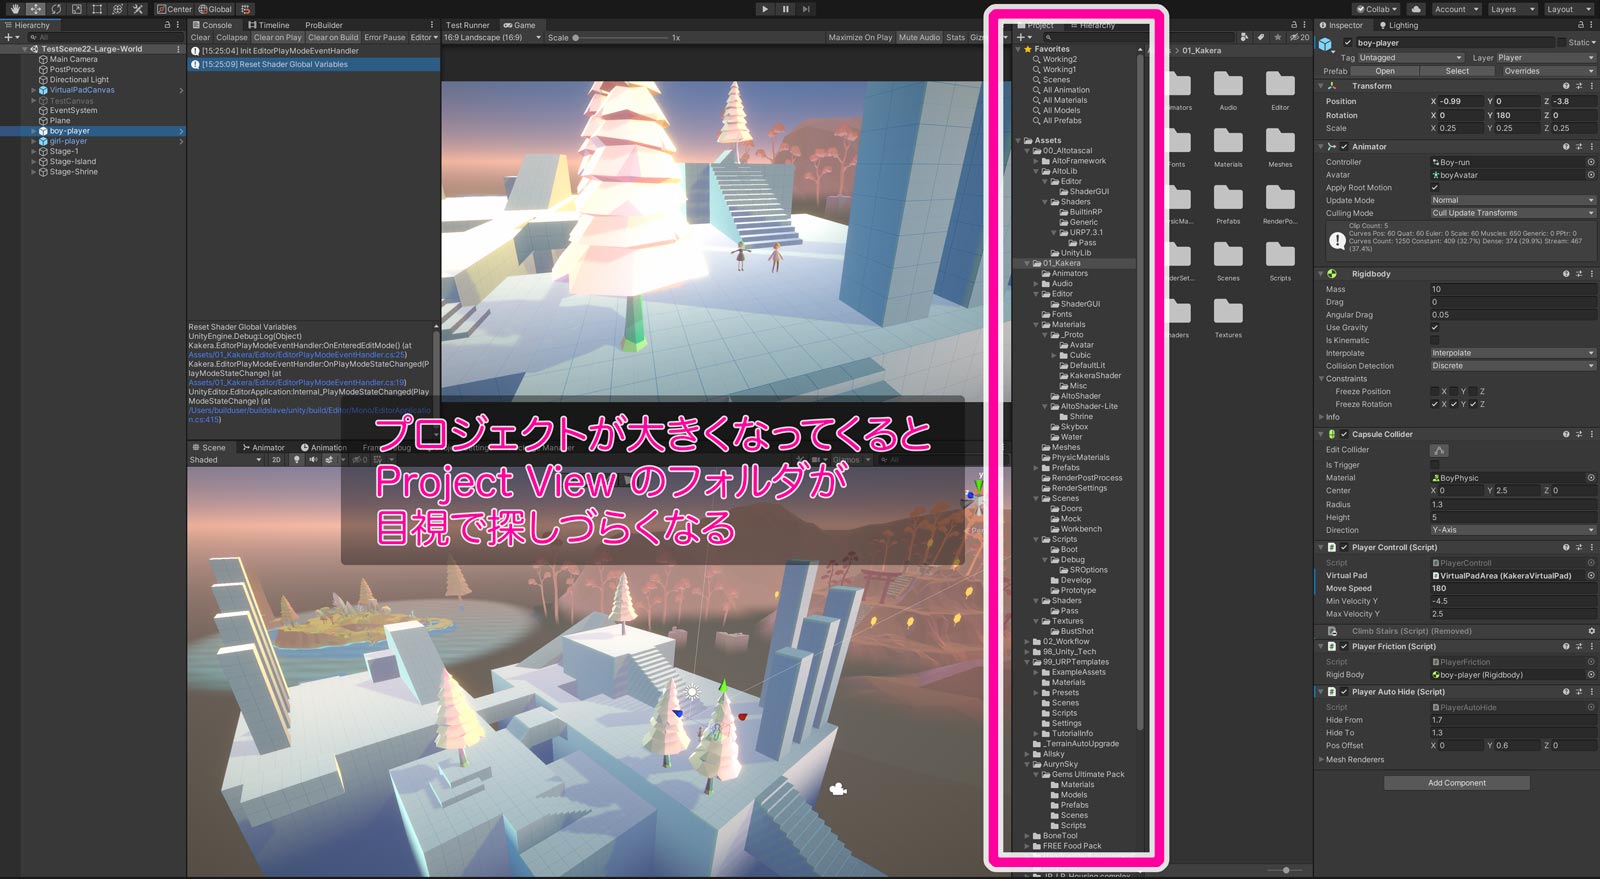Lock the Hierarchy panel with the padlock icon

click(167, 25)
